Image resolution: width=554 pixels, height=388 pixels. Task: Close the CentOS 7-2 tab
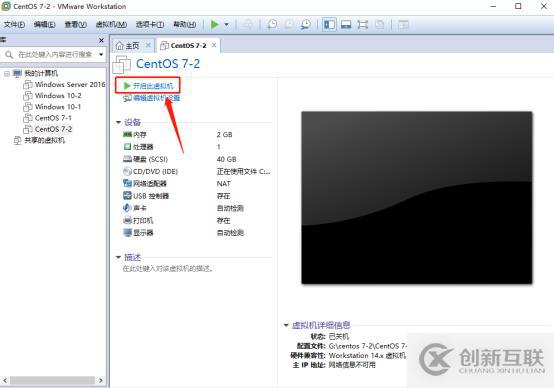tap(214, 45)
